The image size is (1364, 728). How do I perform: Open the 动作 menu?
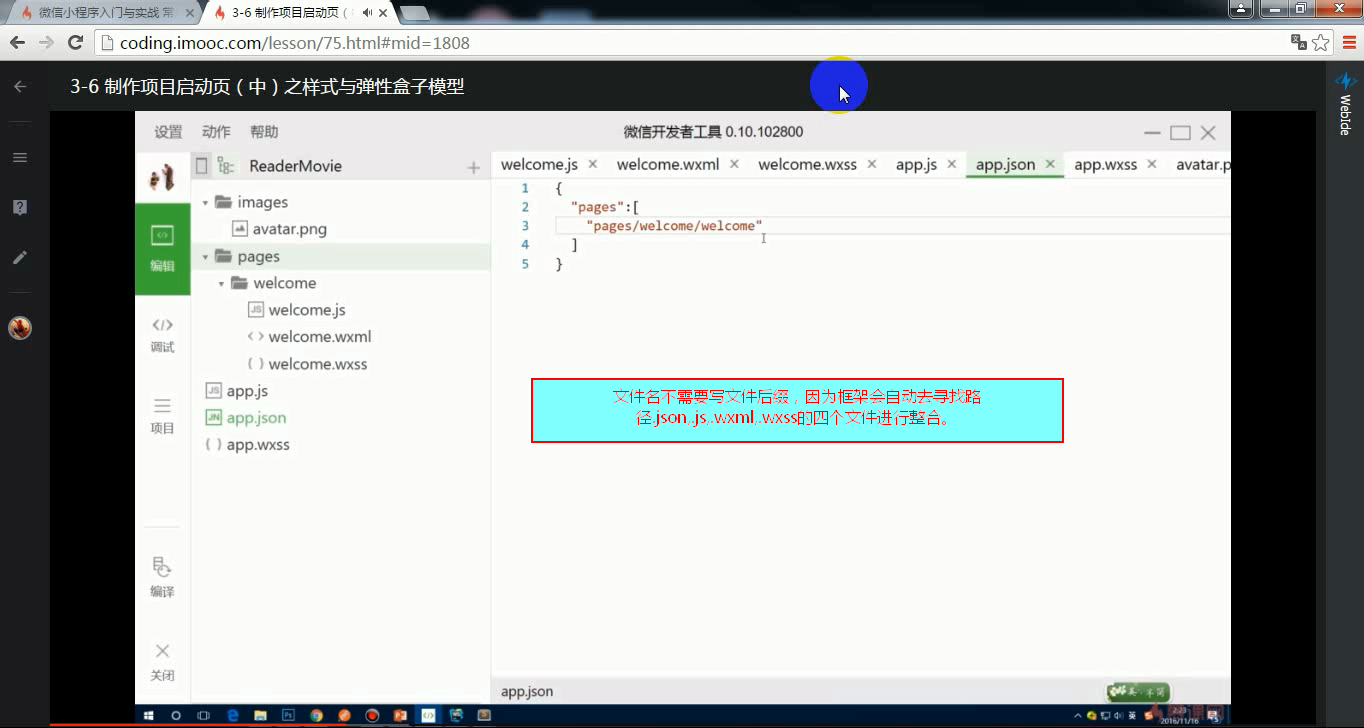point(216,132)
